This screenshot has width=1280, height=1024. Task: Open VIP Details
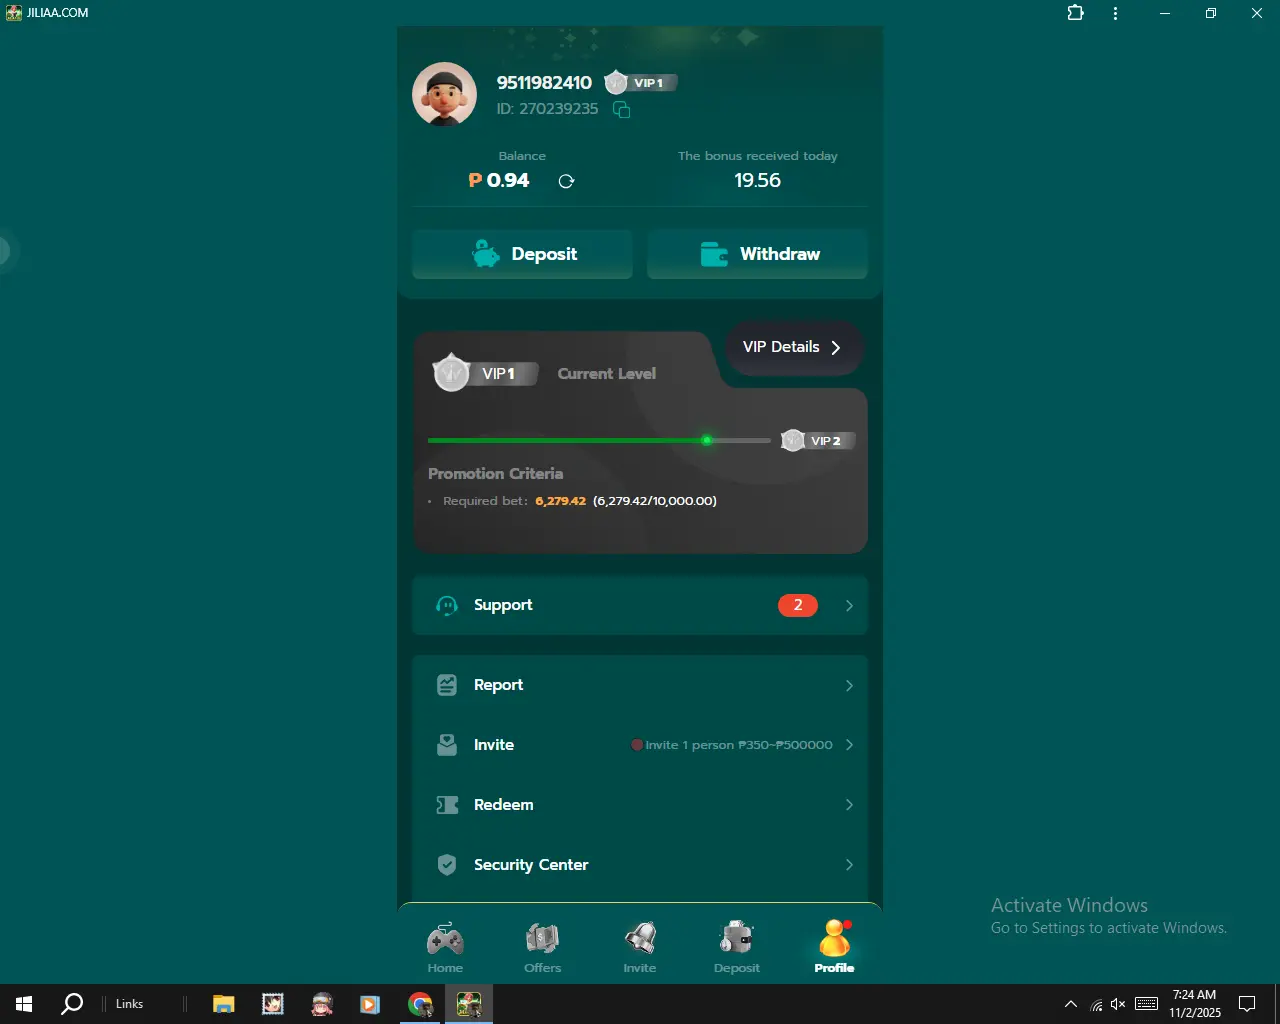[x=793, y=347]
